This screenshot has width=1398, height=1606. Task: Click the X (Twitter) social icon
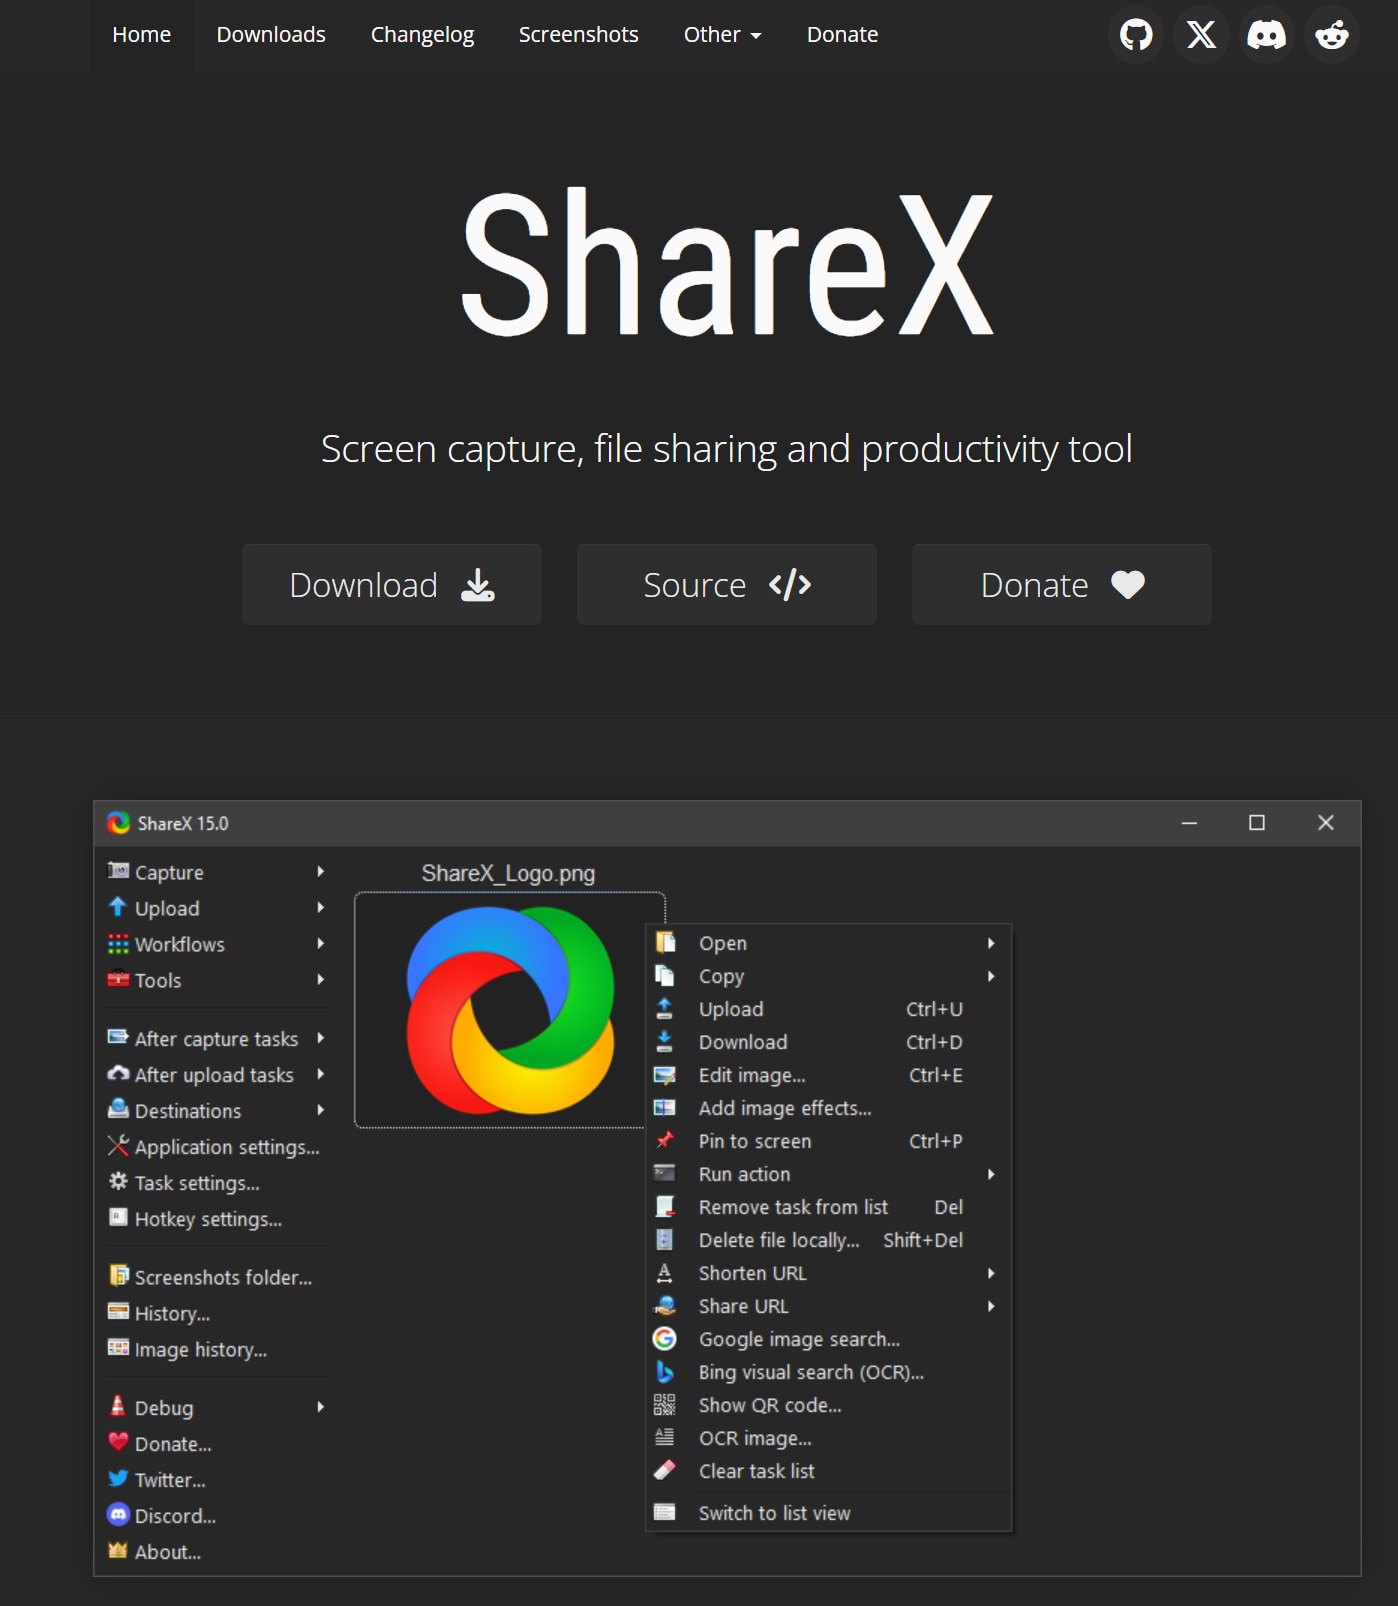click(1201, 35)
